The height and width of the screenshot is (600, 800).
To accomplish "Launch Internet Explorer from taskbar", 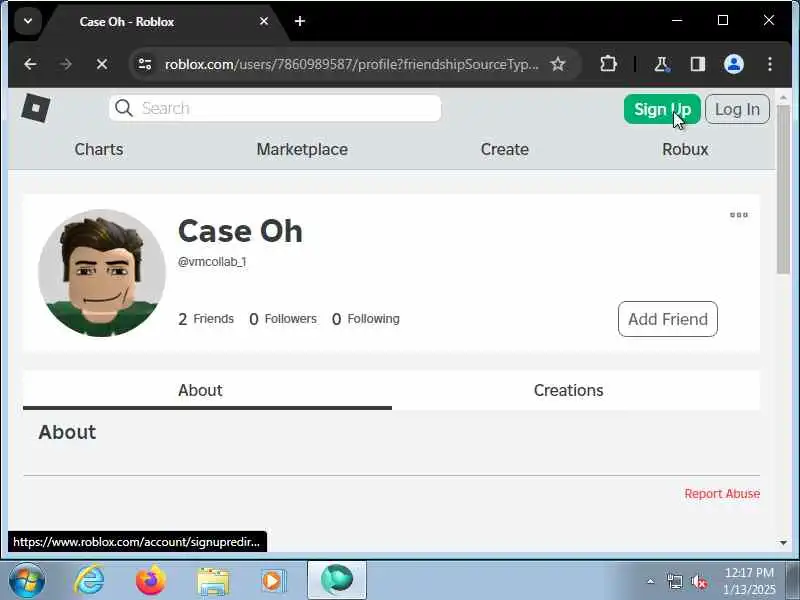I will (89, 581).
